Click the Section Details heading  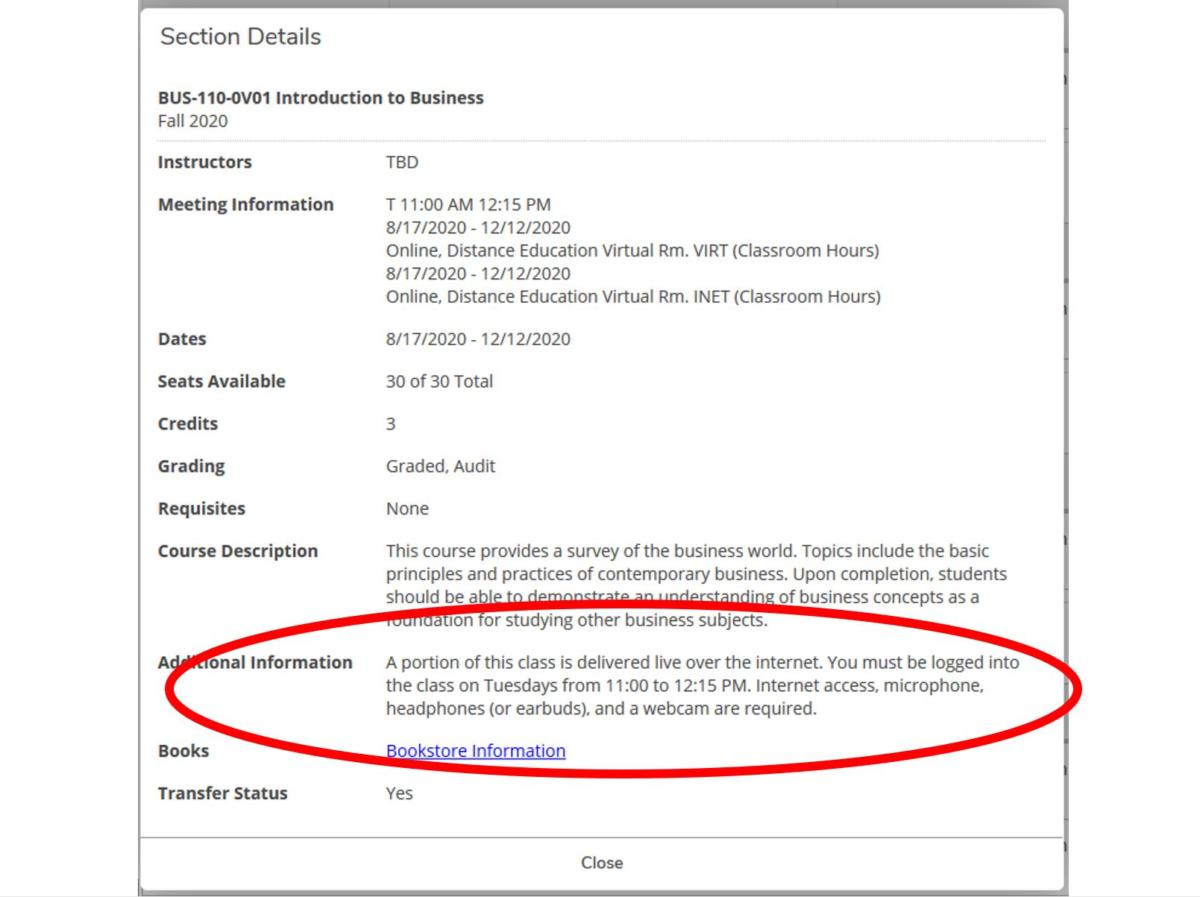(x=240, y=37)
